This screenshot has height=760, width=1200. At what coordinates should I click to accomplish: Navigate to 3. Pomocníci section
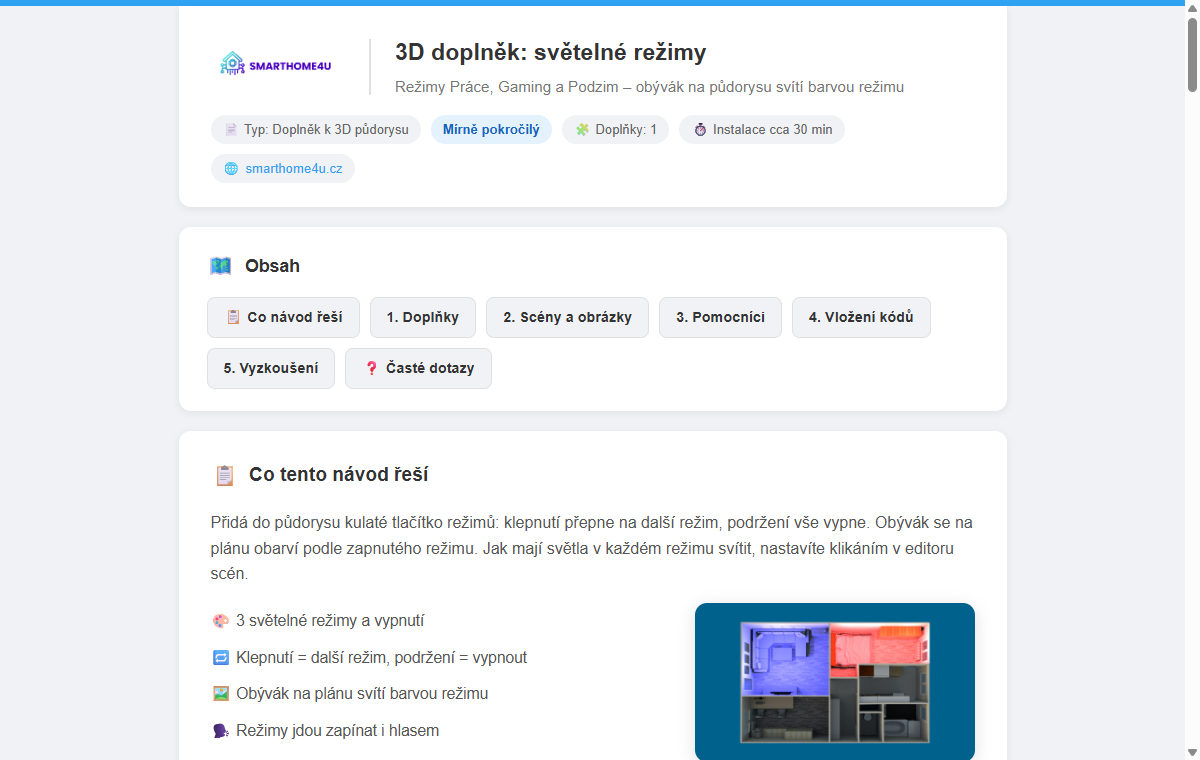(x=720, y=317)
